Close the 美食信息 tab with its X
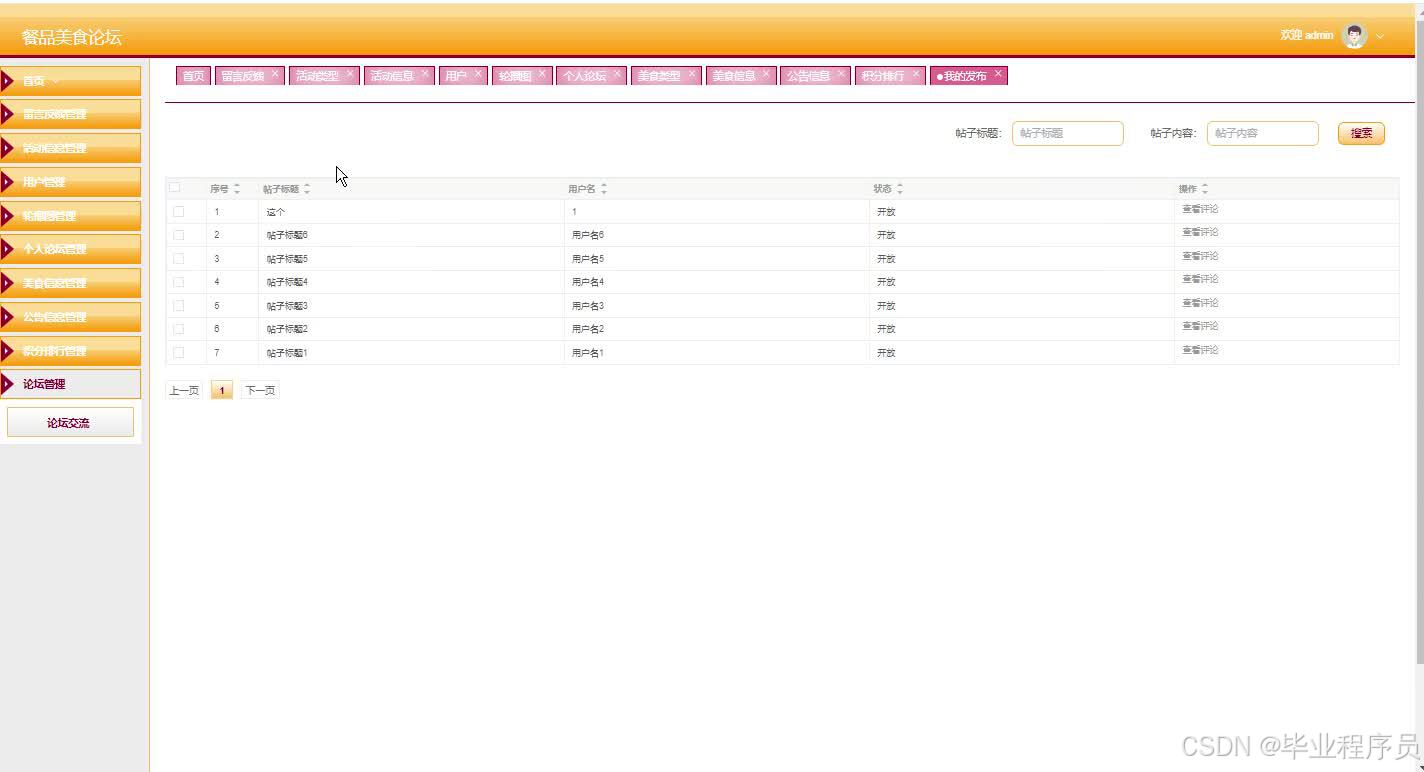 coord(766,74)
